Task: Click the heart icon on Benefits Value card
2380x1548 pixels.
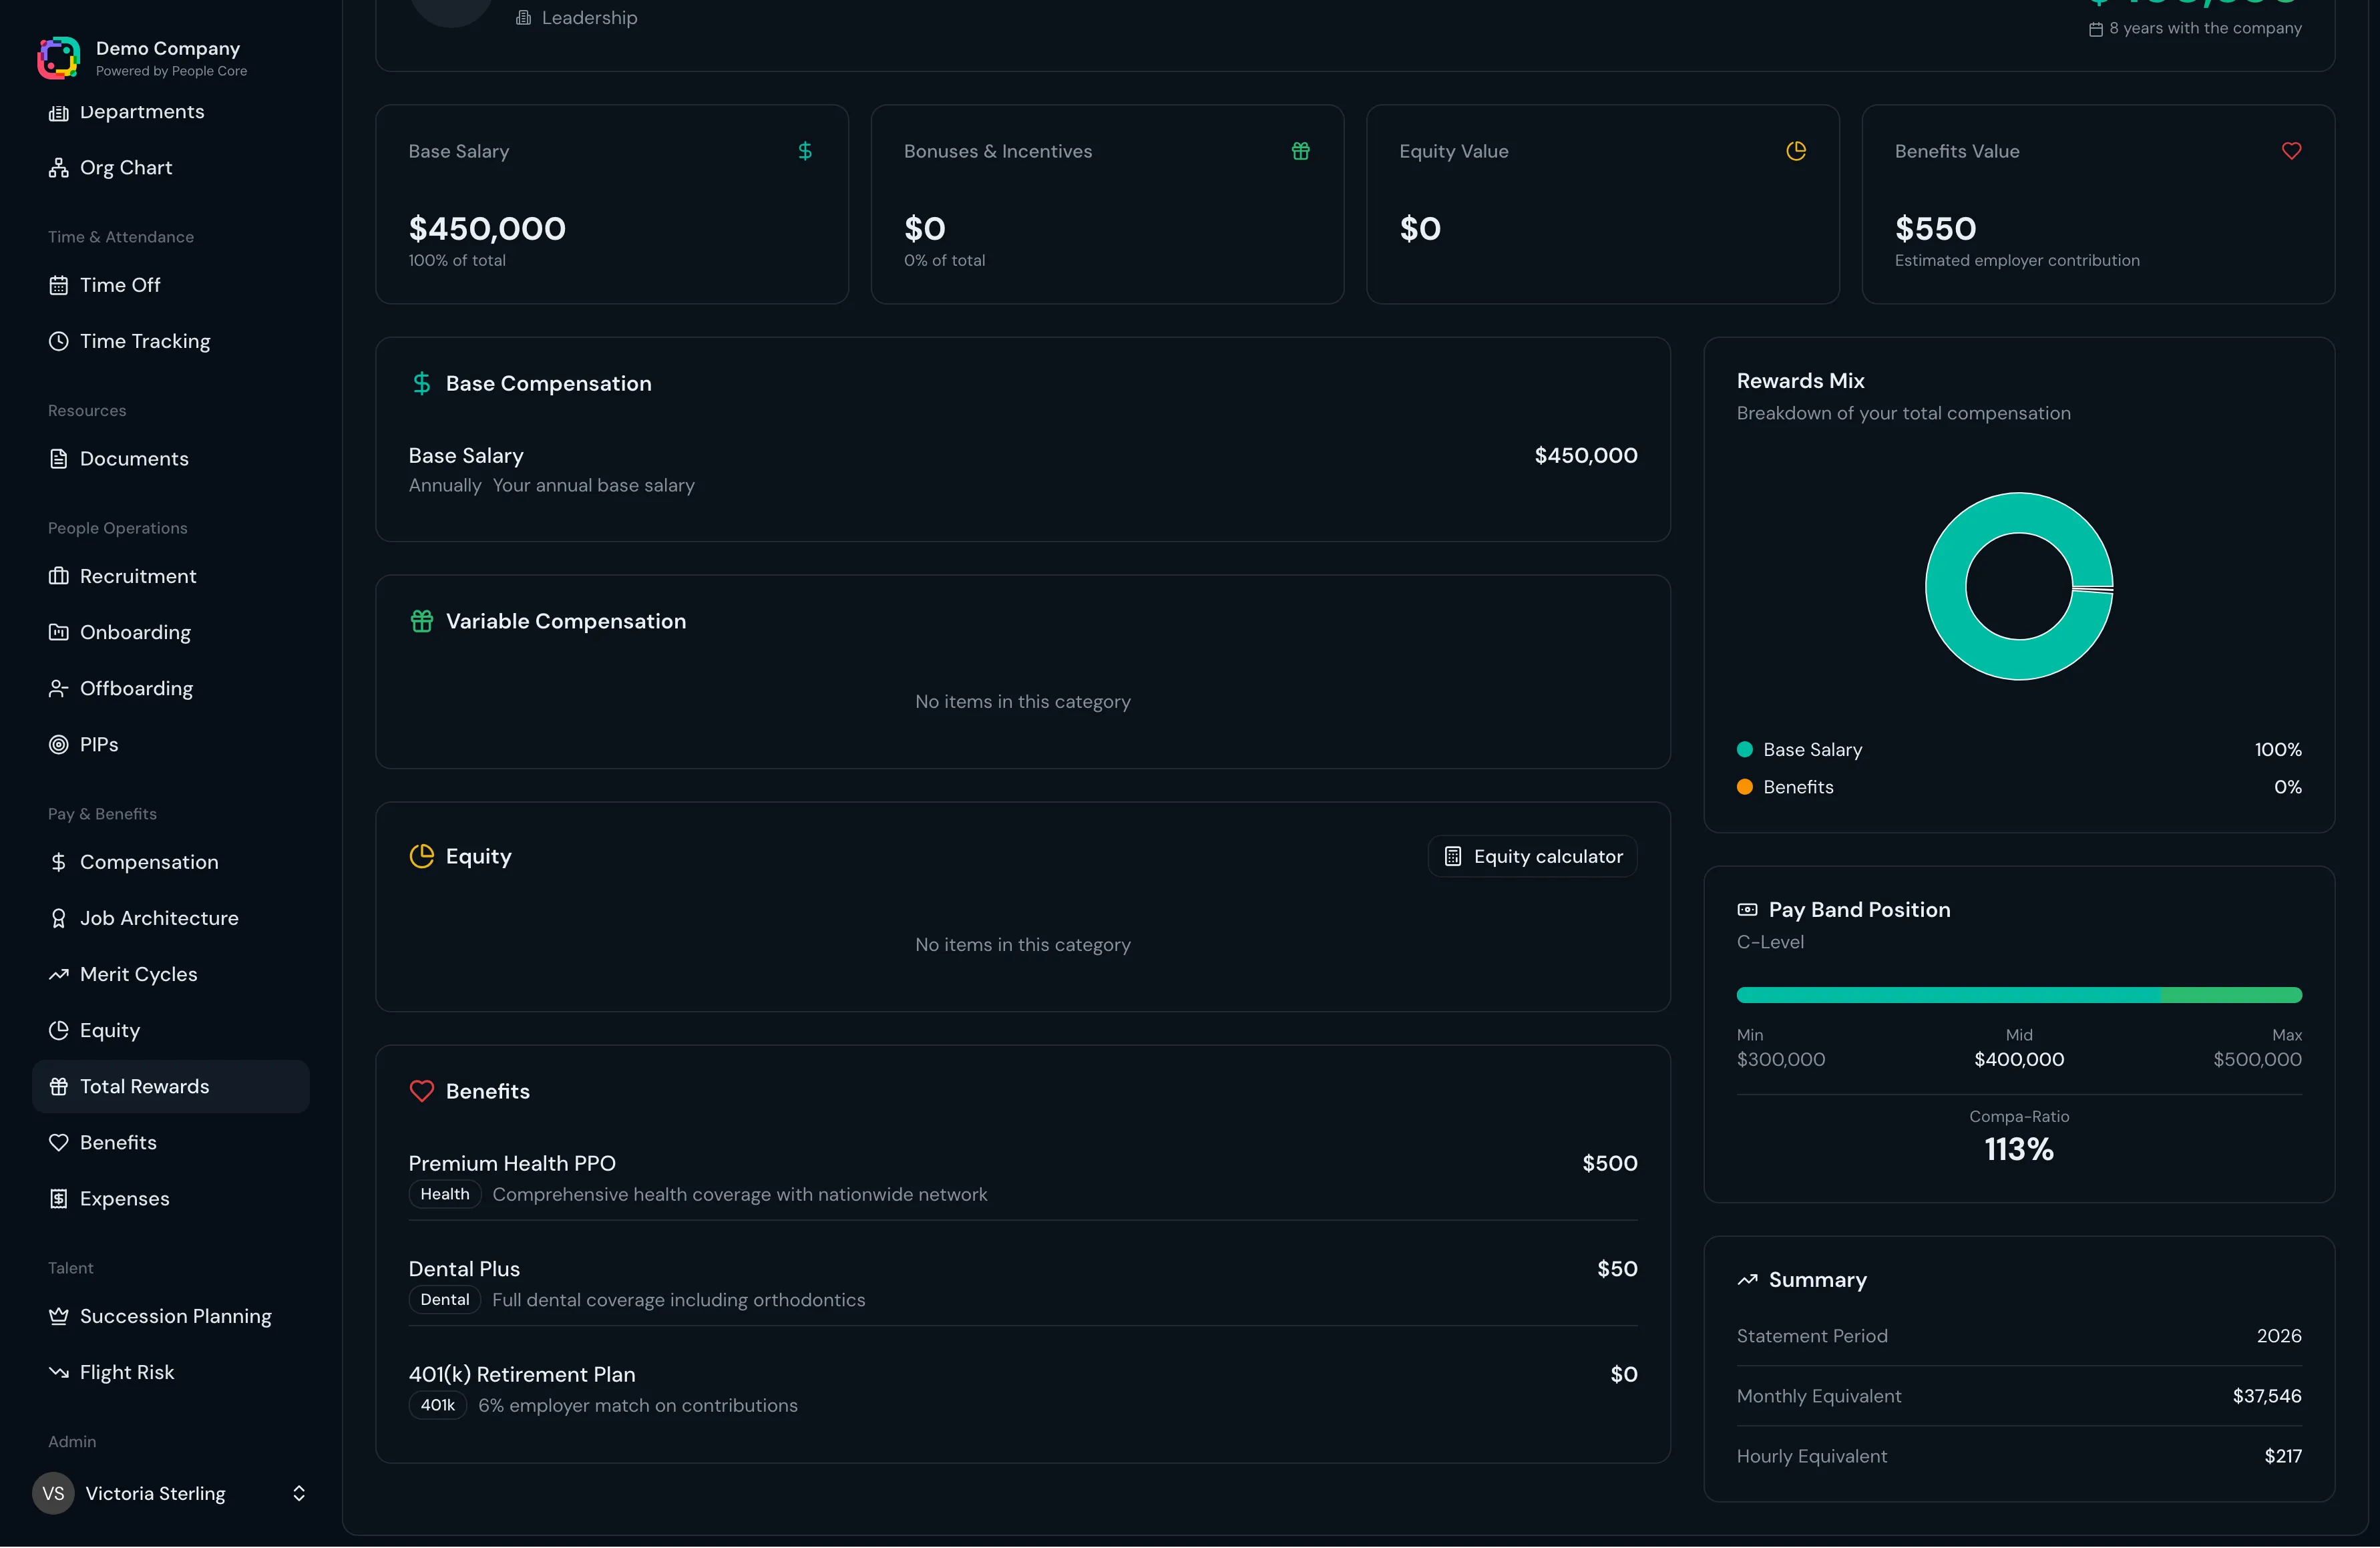Action: pos(2291,151)
